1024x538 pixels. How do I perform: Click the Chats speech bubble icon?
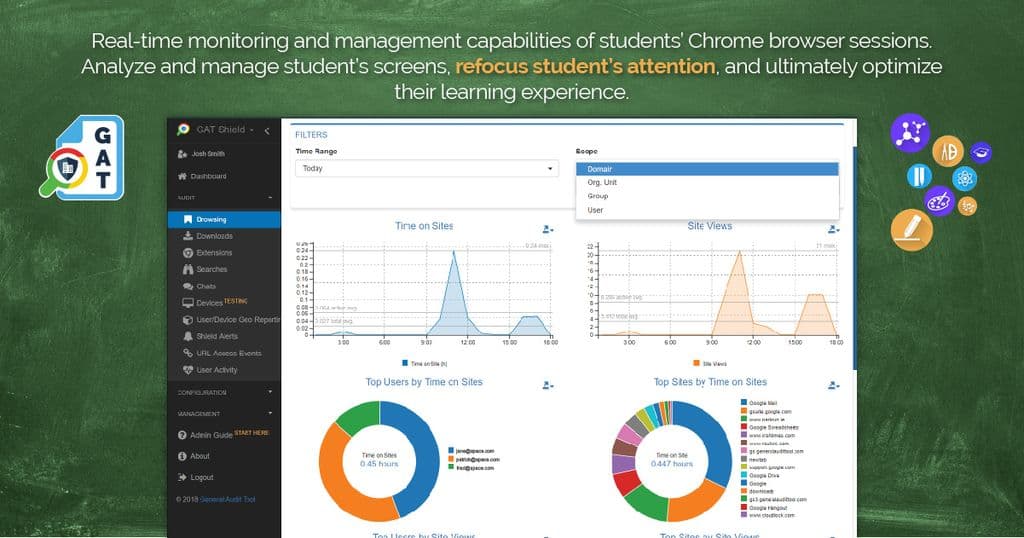coord(188,286)
